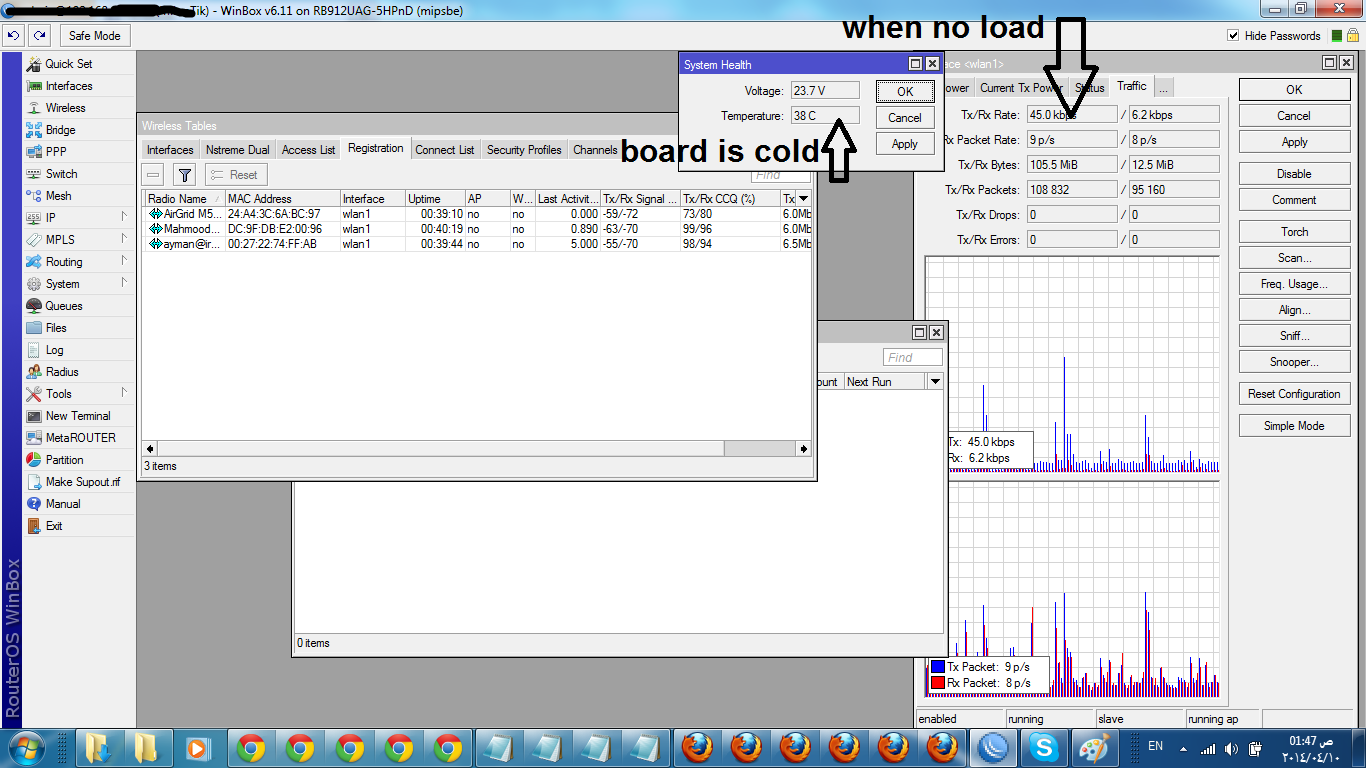Screen dimensions: 1366x768
Task: Enable Safe Mode
Action: pyautogui.click(x=94, y=35)
